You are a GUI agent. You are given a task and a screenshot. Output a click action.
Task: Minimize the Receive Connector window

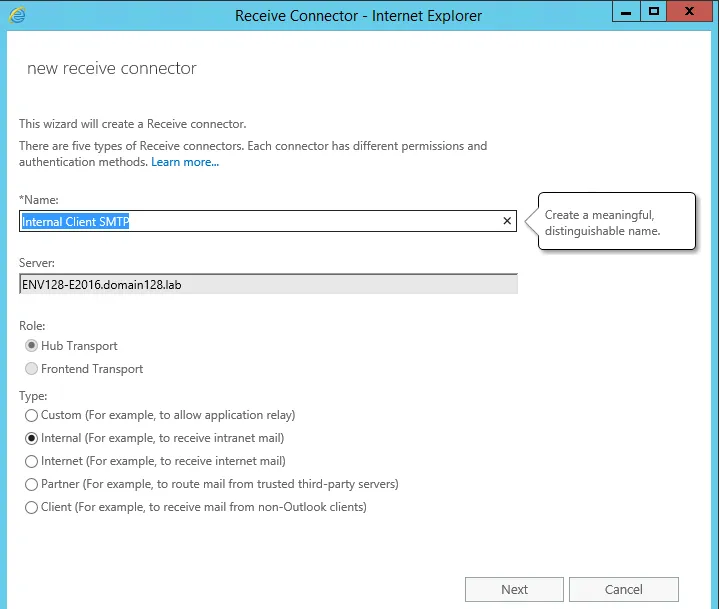(x=628, y=13)
